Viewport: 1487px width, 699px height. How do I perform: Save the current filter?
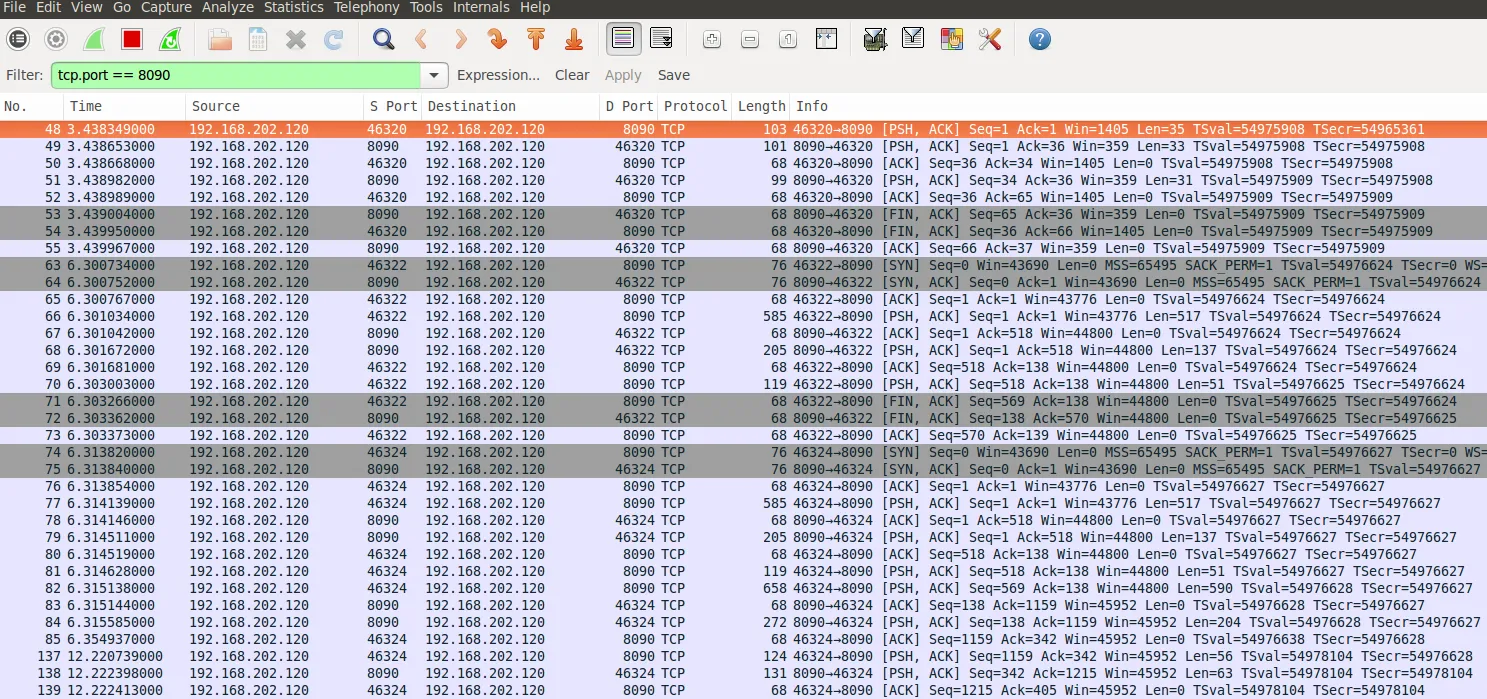(674, 75)
